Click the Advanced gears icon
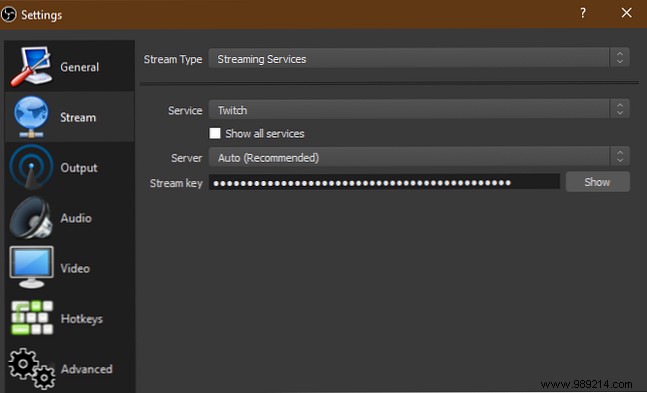The image size is (647, 393). [32, 368]
